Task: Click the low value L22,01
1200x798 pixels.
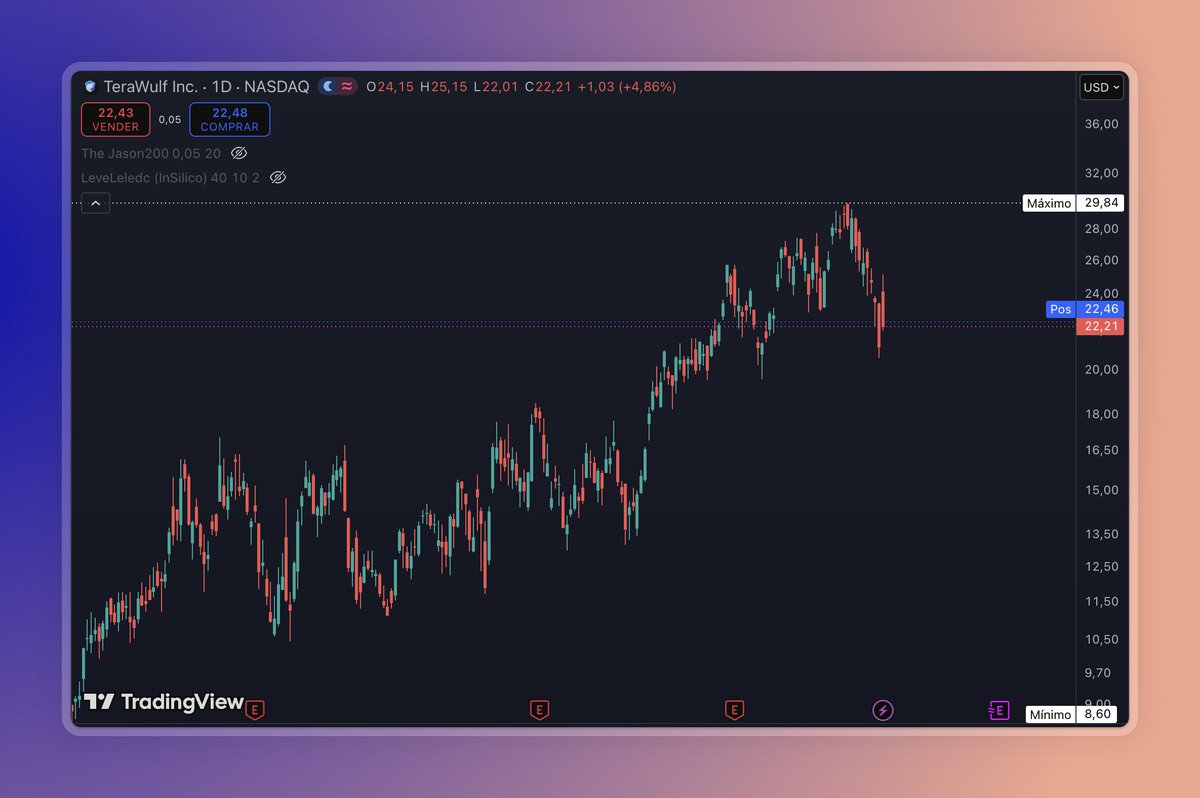Action: point(496,87)
